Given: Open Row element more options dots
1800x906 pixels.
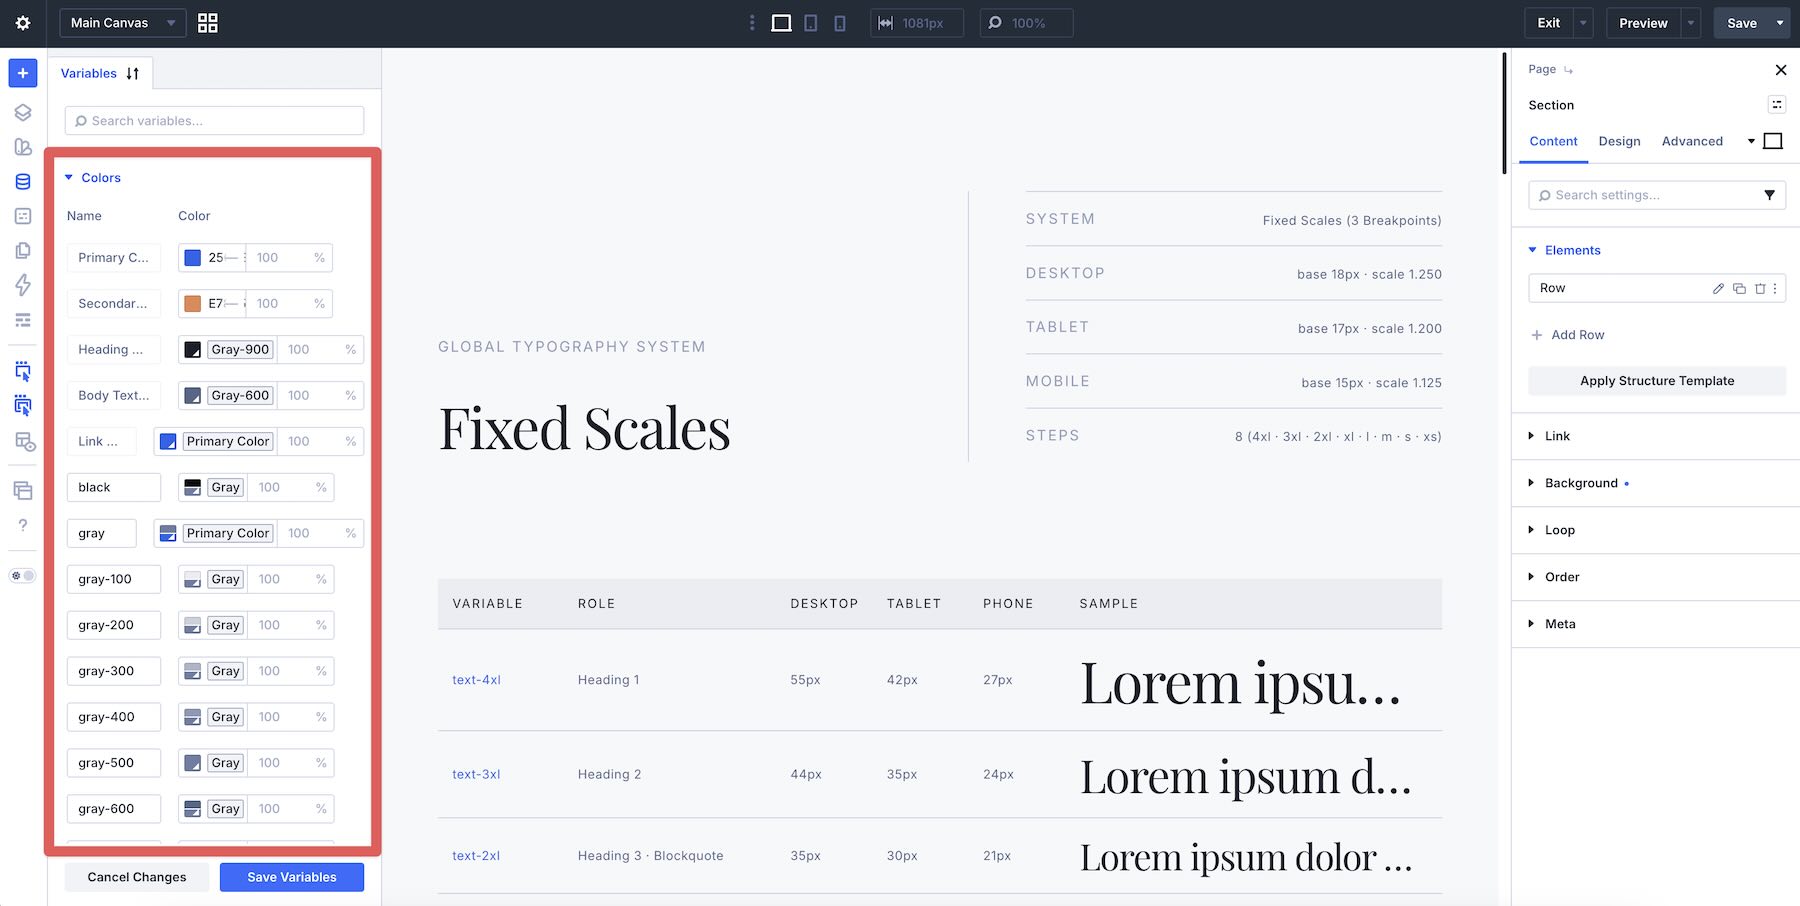Looking at the screenshot, I should pos(1775,288).
